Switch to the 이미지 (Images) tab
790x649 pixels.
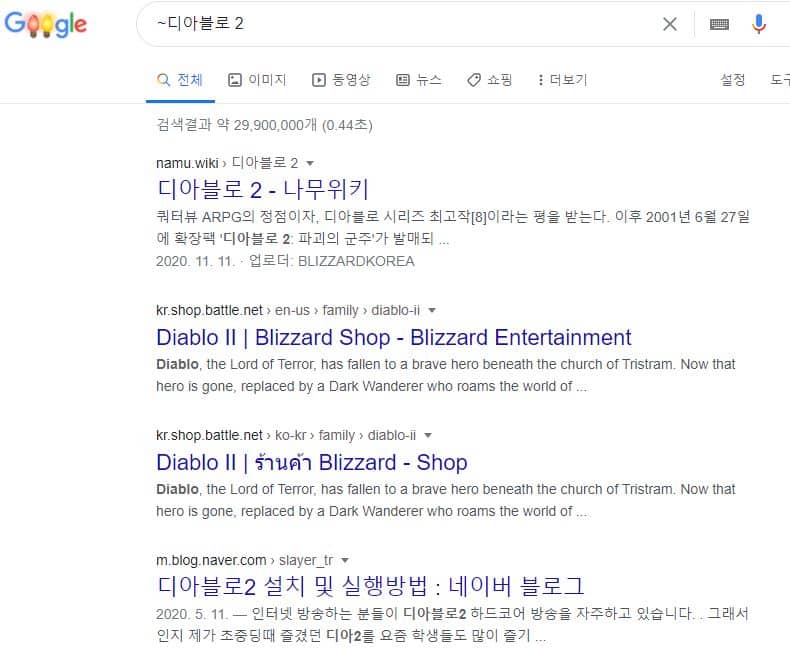[257, 80]
